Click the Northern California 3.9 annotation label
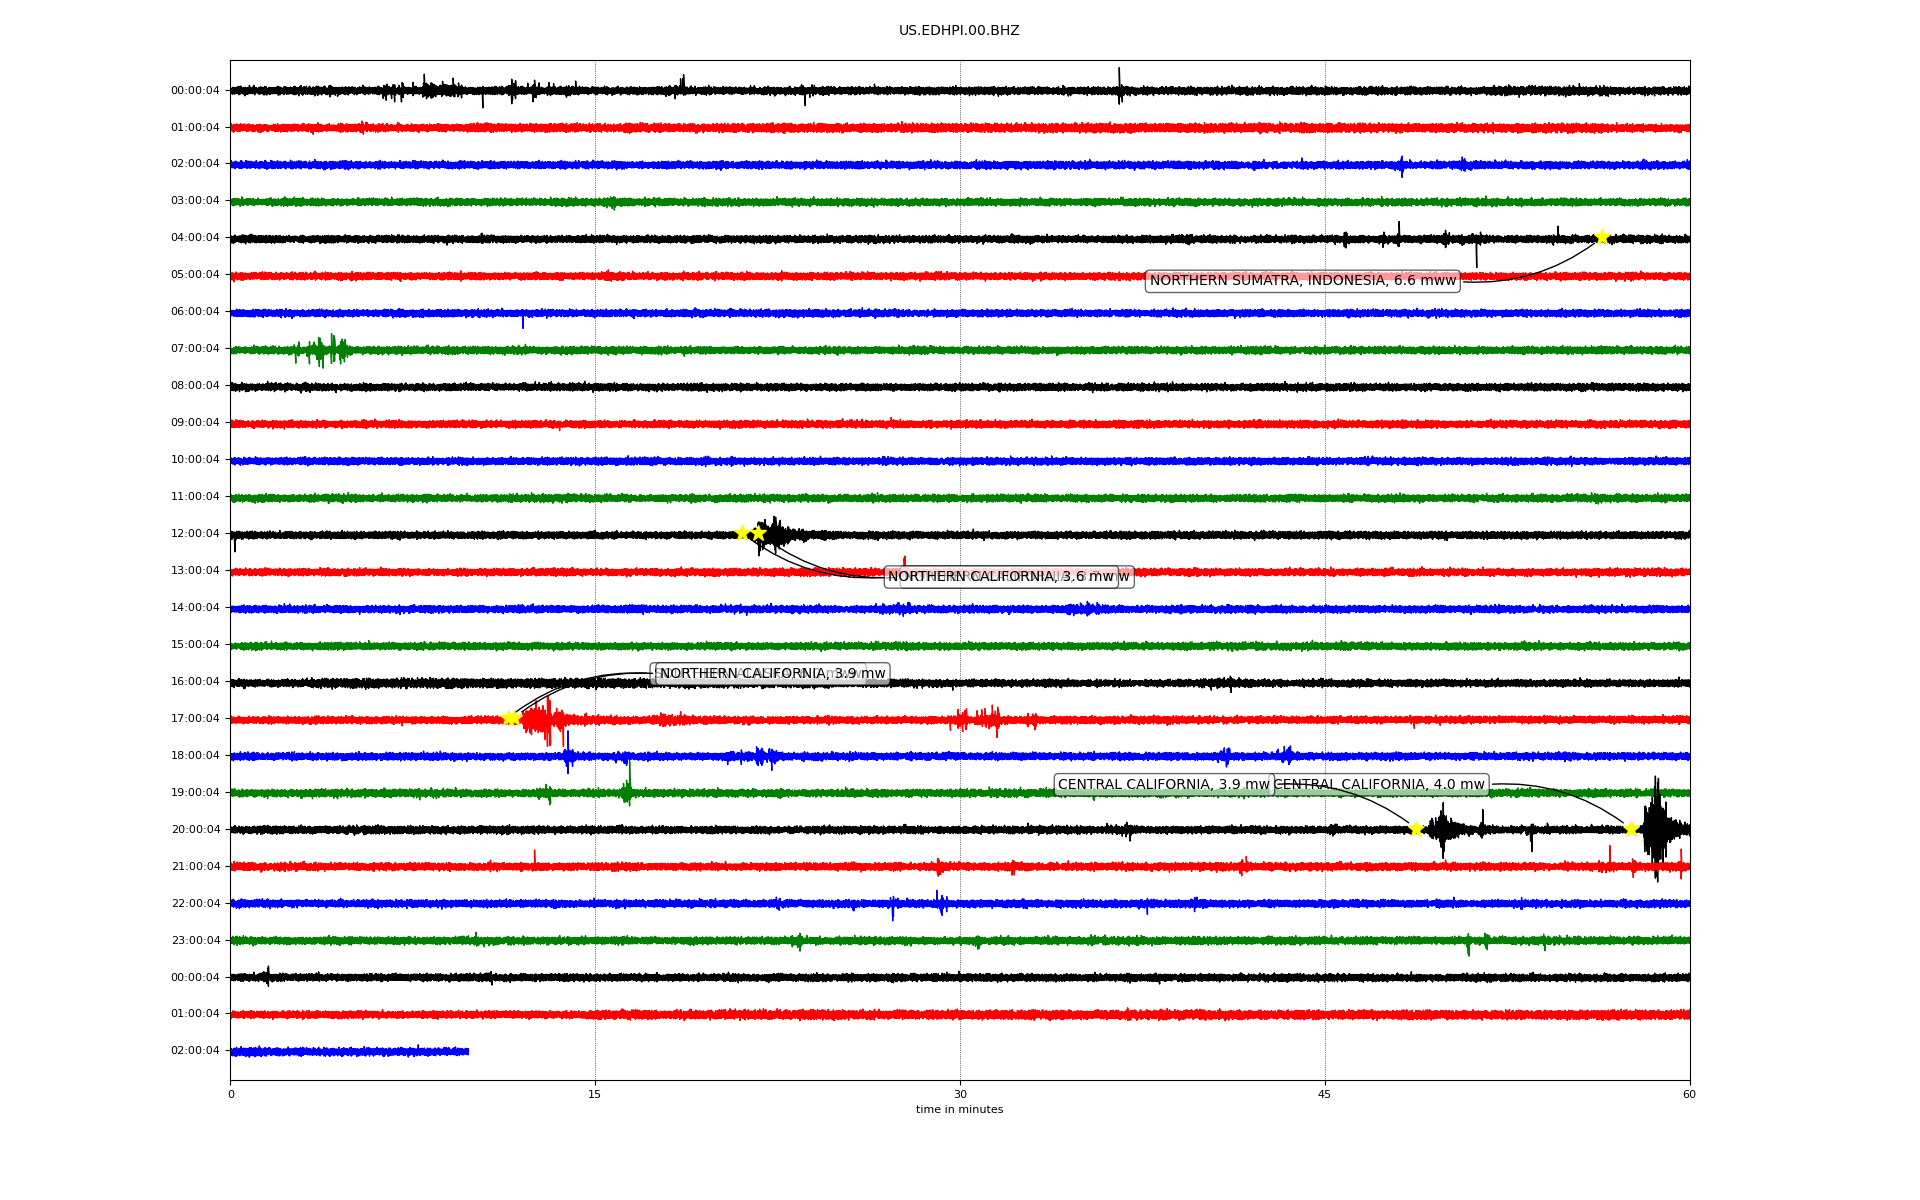Viewport: 1920px width, 1200px height. [770, 674]
